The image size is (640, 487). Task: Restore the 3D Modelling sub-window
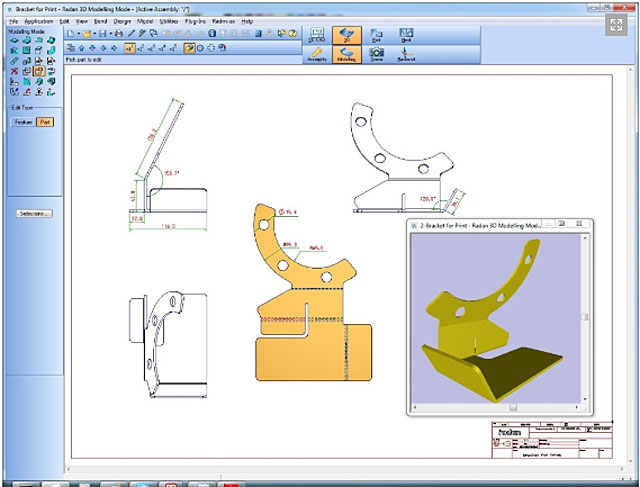pos(562,224)
